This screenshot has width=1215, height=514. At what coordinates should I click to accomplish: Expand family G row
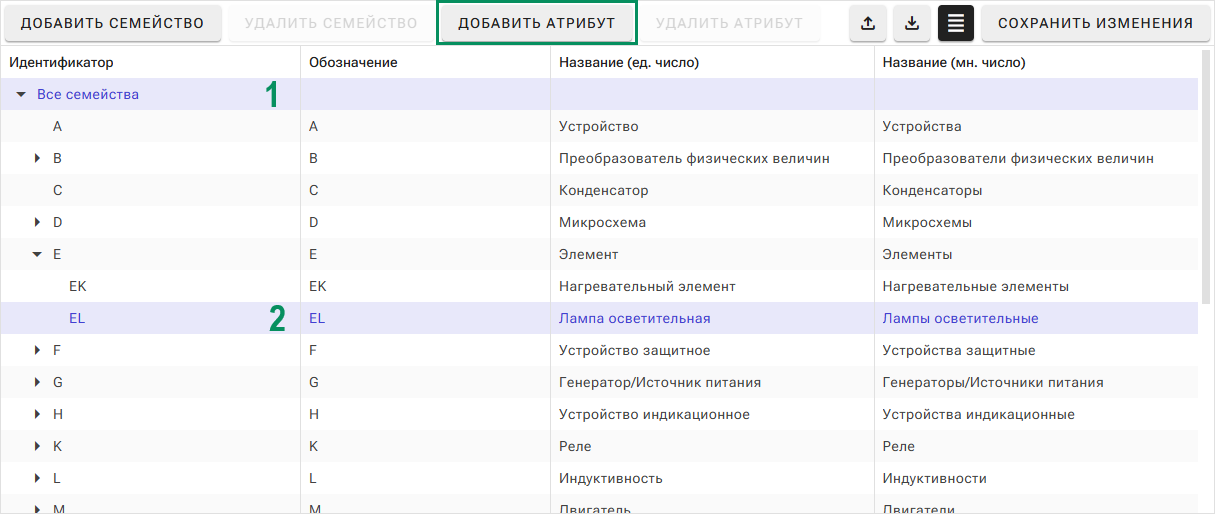point(37,382)
